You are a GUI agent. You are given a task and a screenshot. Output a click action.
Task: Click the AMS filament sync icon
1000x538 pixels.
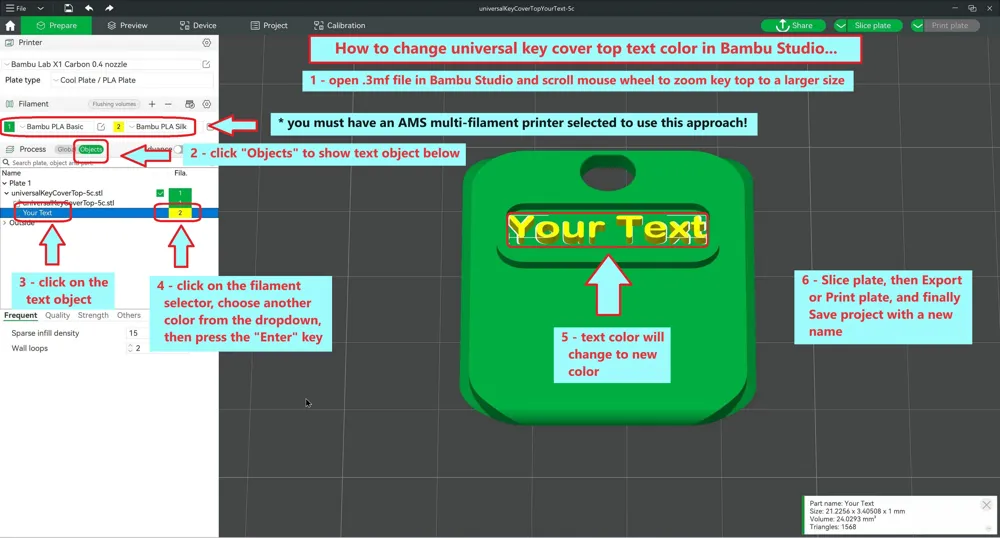[189, 104]
